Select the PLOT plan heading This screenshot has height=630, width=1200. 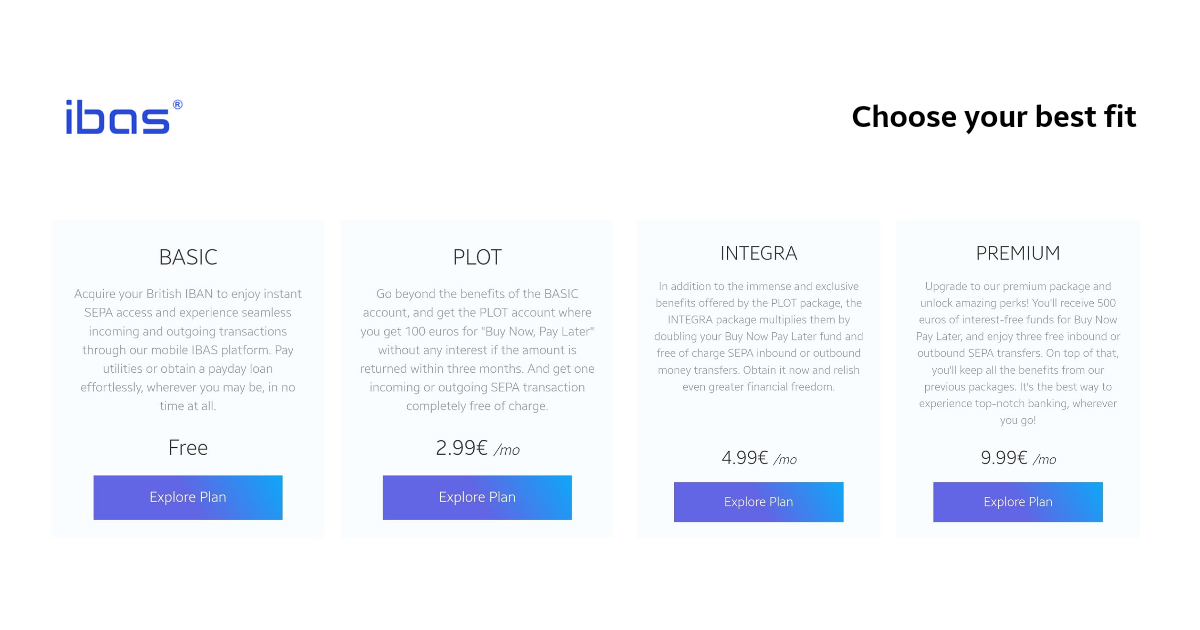coord(477,257)
